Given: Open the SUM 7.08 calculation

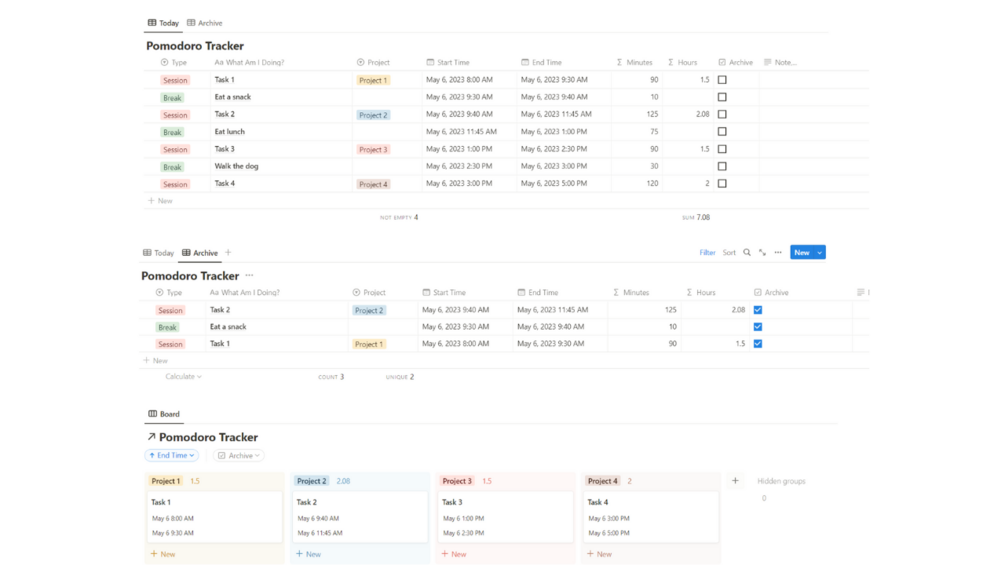Looking at the screenshot, I should (x=696, y=217).
